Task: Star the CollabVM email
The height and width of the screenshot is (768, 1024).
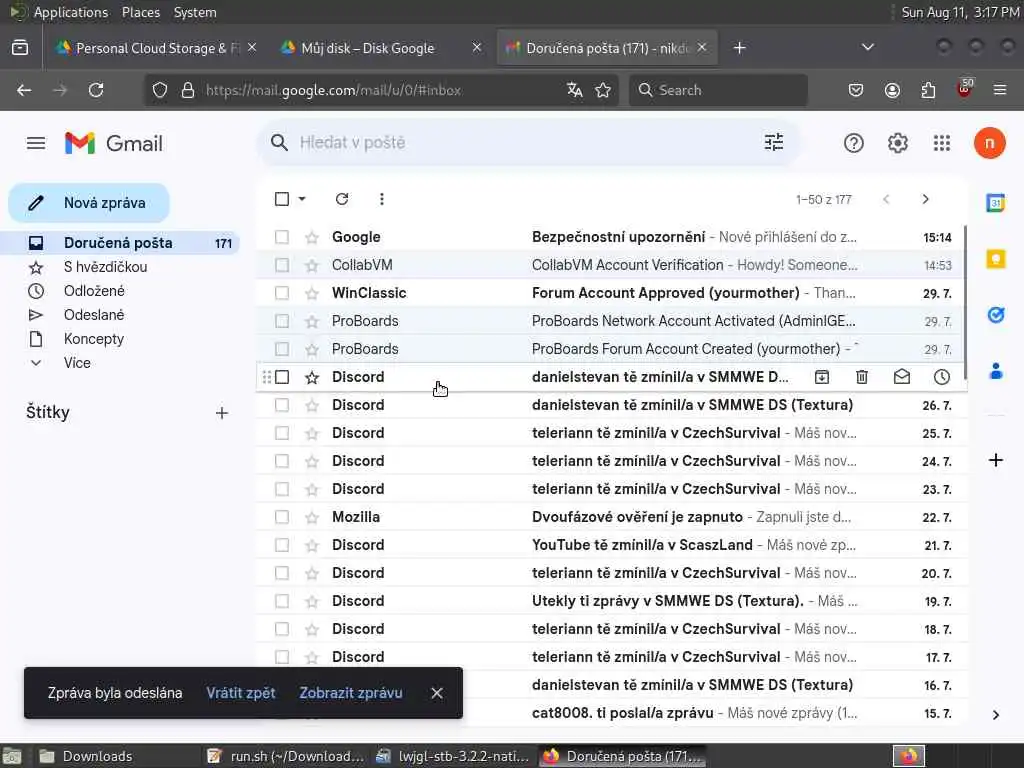Action: (x=312, y=265)
